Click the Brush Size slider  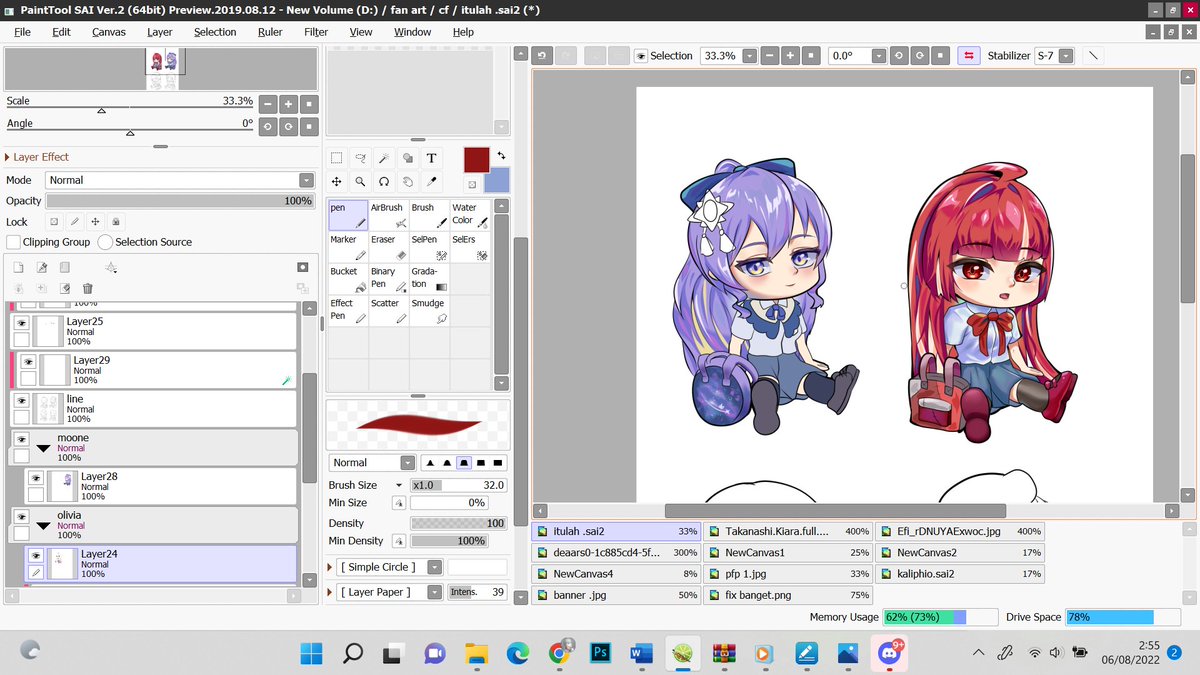tap(458, 485)
